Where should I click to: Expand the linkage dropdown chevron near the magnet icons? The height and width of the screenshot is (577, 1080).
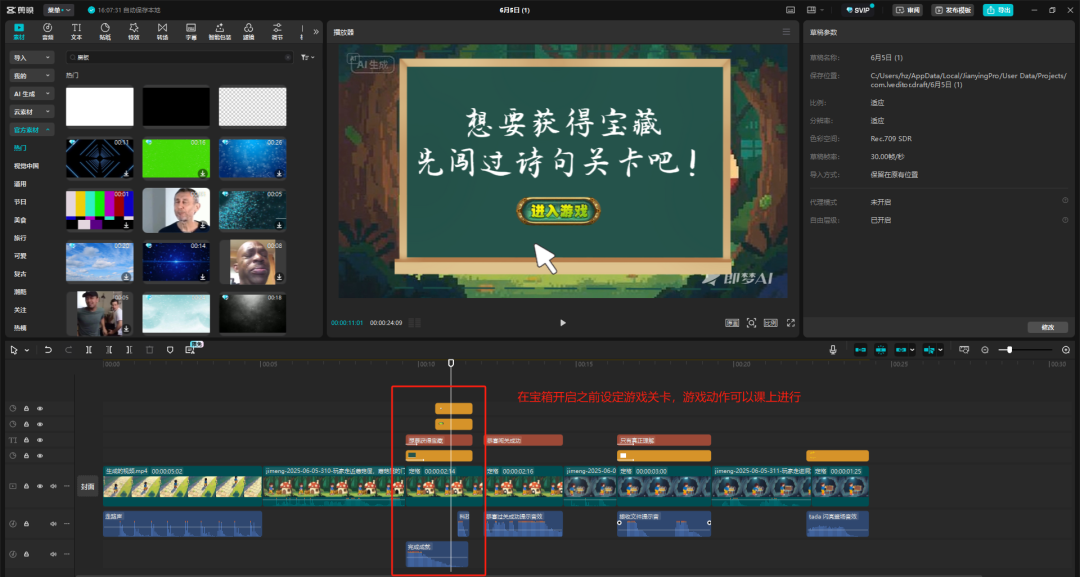pyautogui.click(x=914, y=350)
